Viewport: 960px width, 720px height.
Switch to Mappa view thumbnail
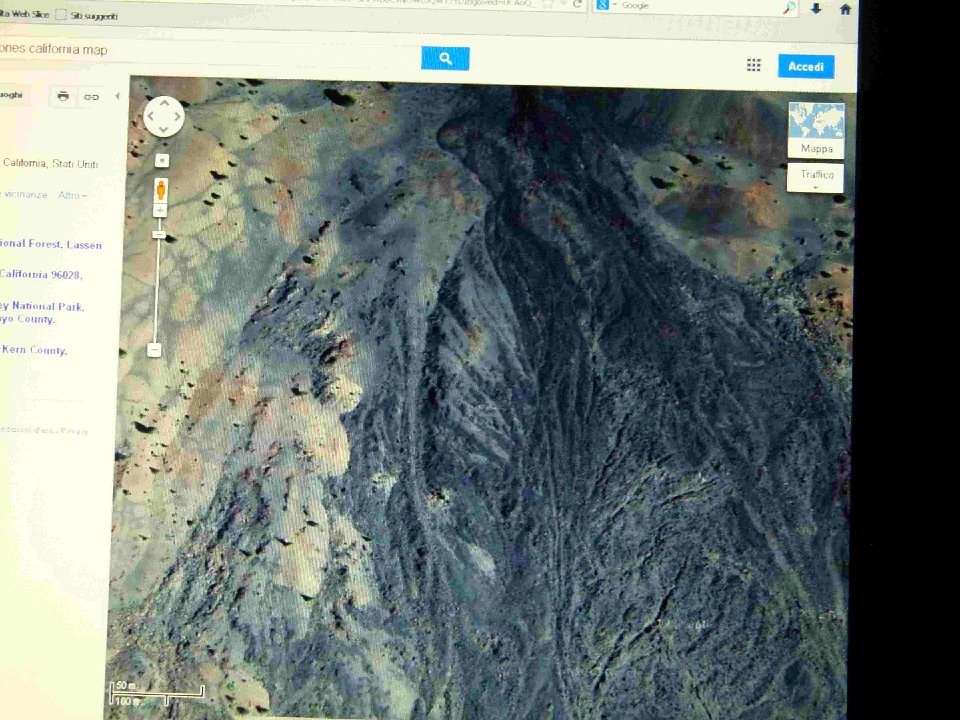tap(816, 130)
